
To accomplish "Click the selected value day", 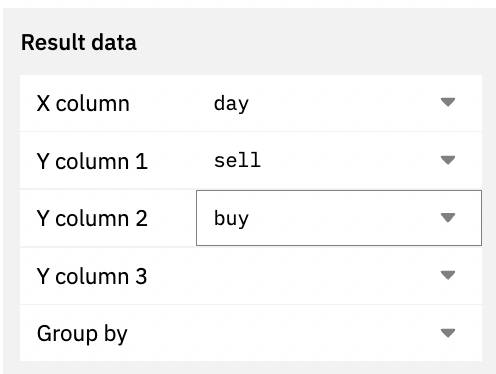I will [x=231, y=104].
